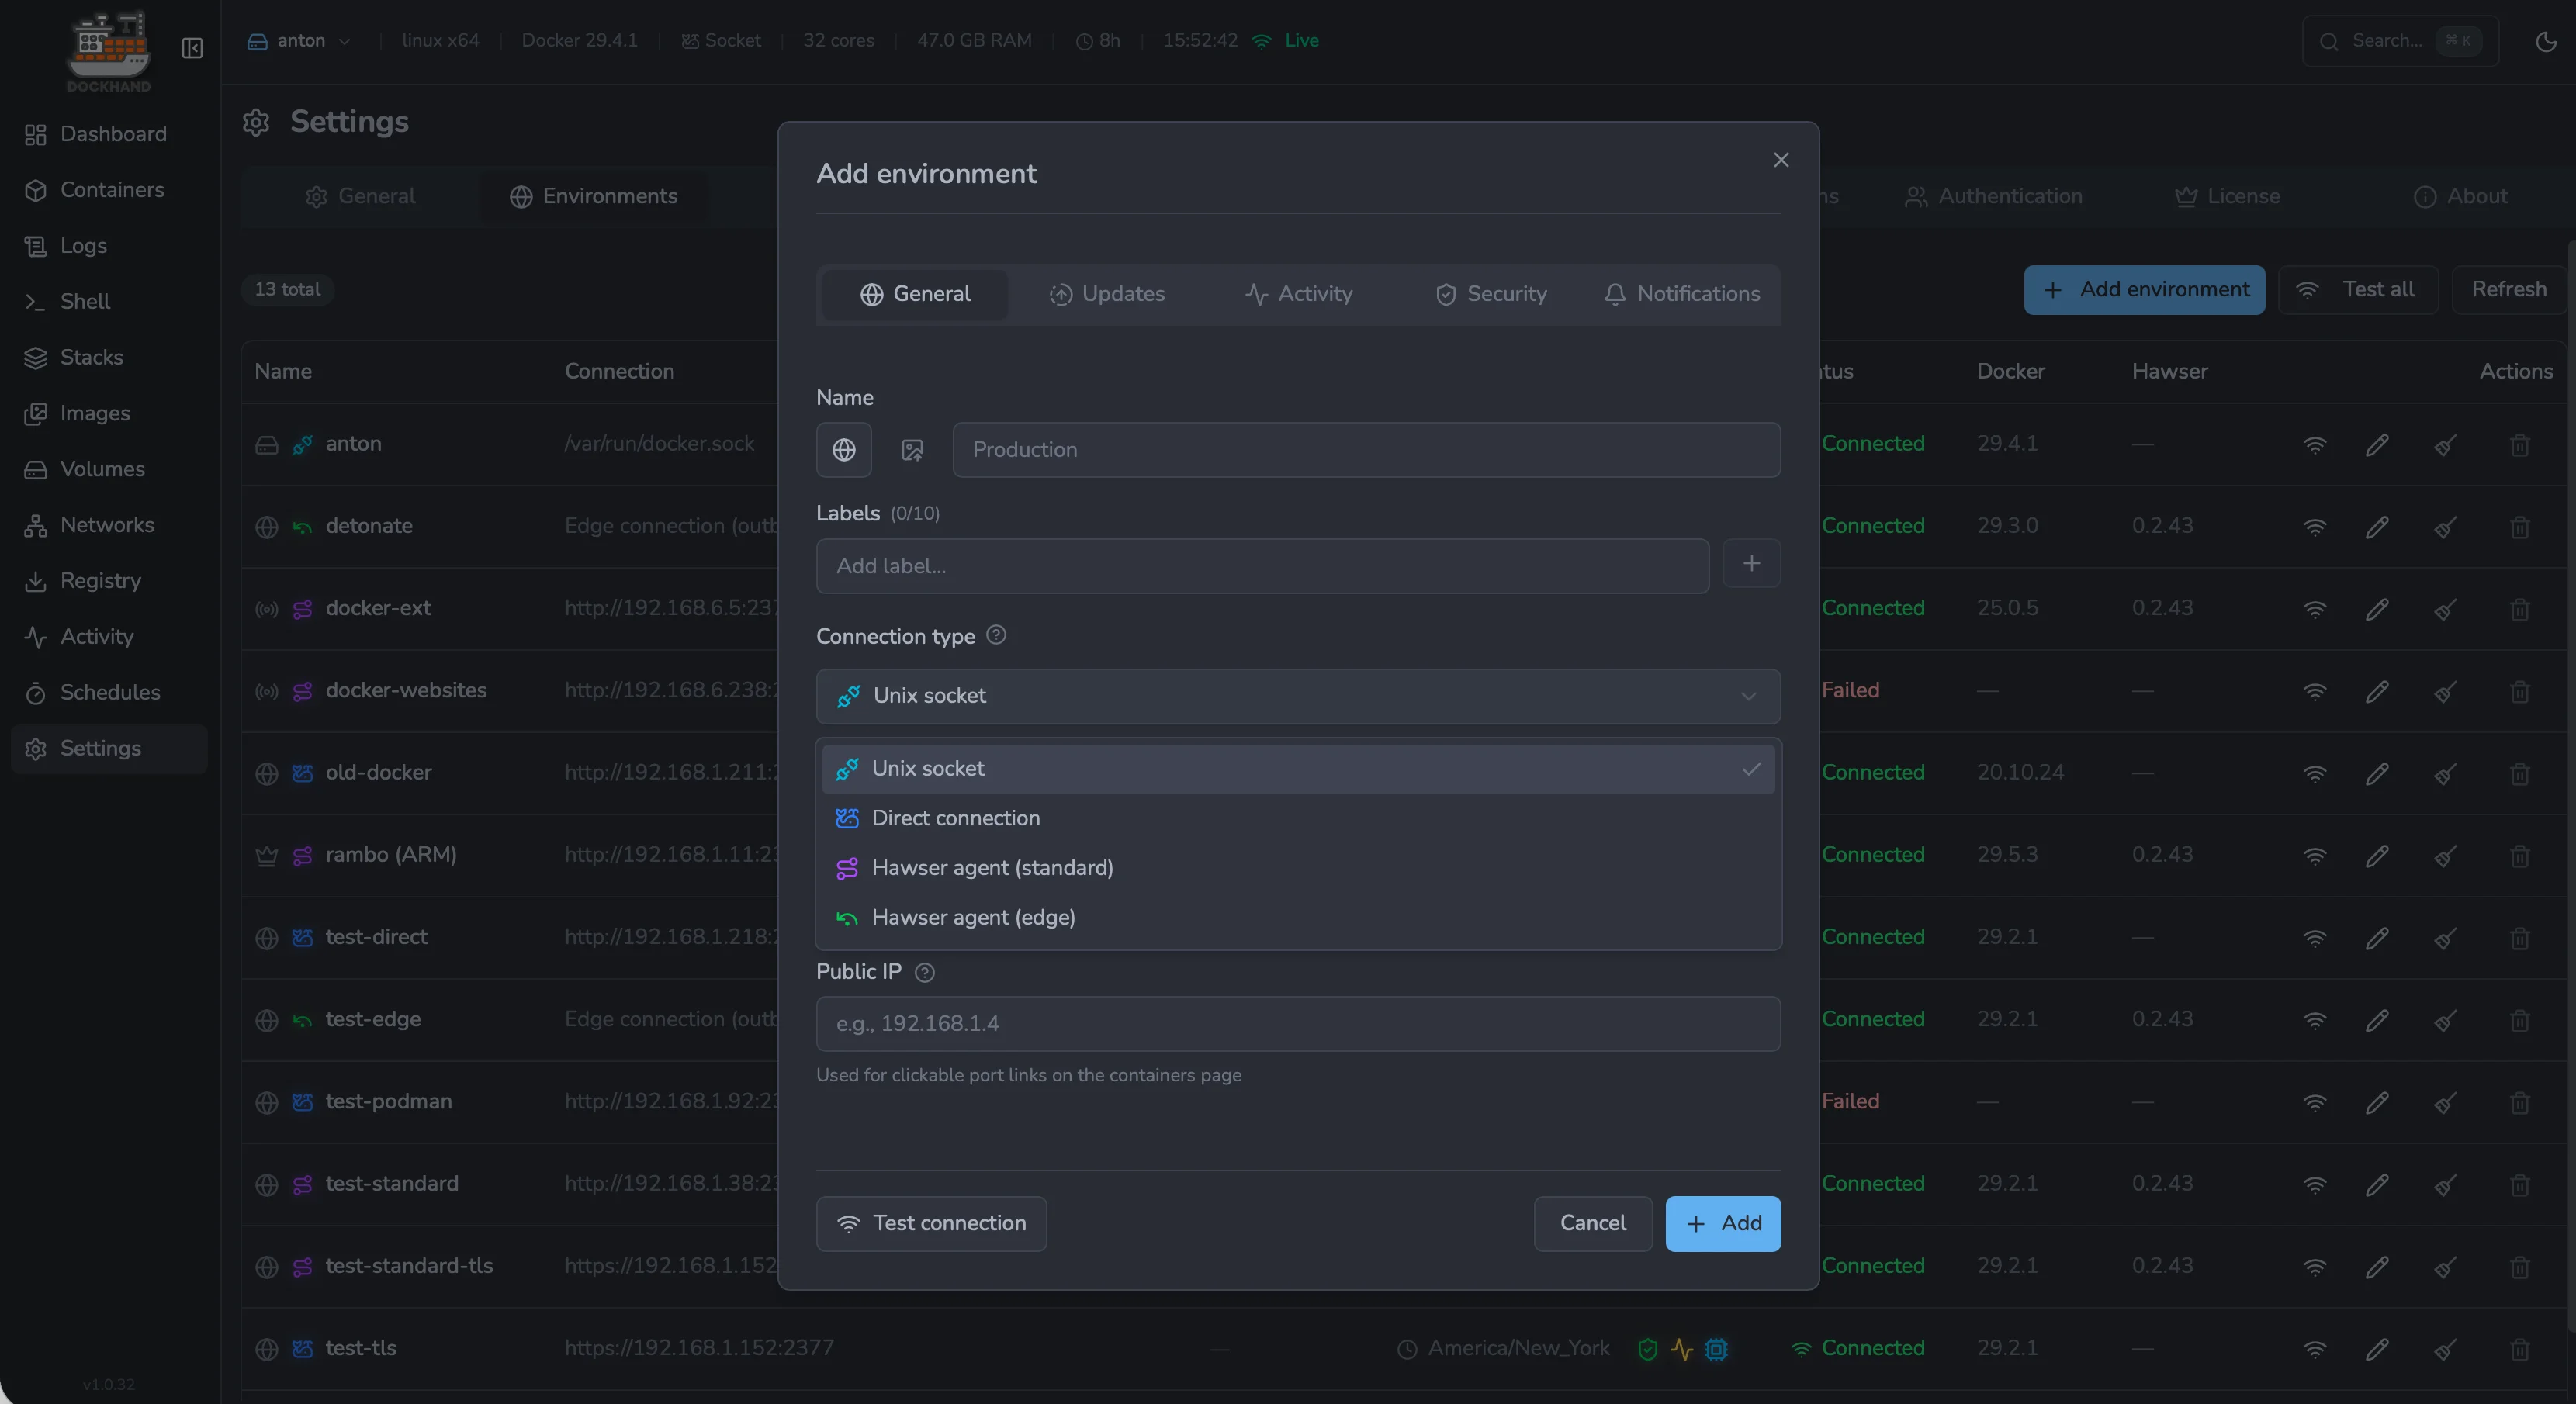Click the Public IP input field
Screen dimensions: 2576x1404
1298,1024
